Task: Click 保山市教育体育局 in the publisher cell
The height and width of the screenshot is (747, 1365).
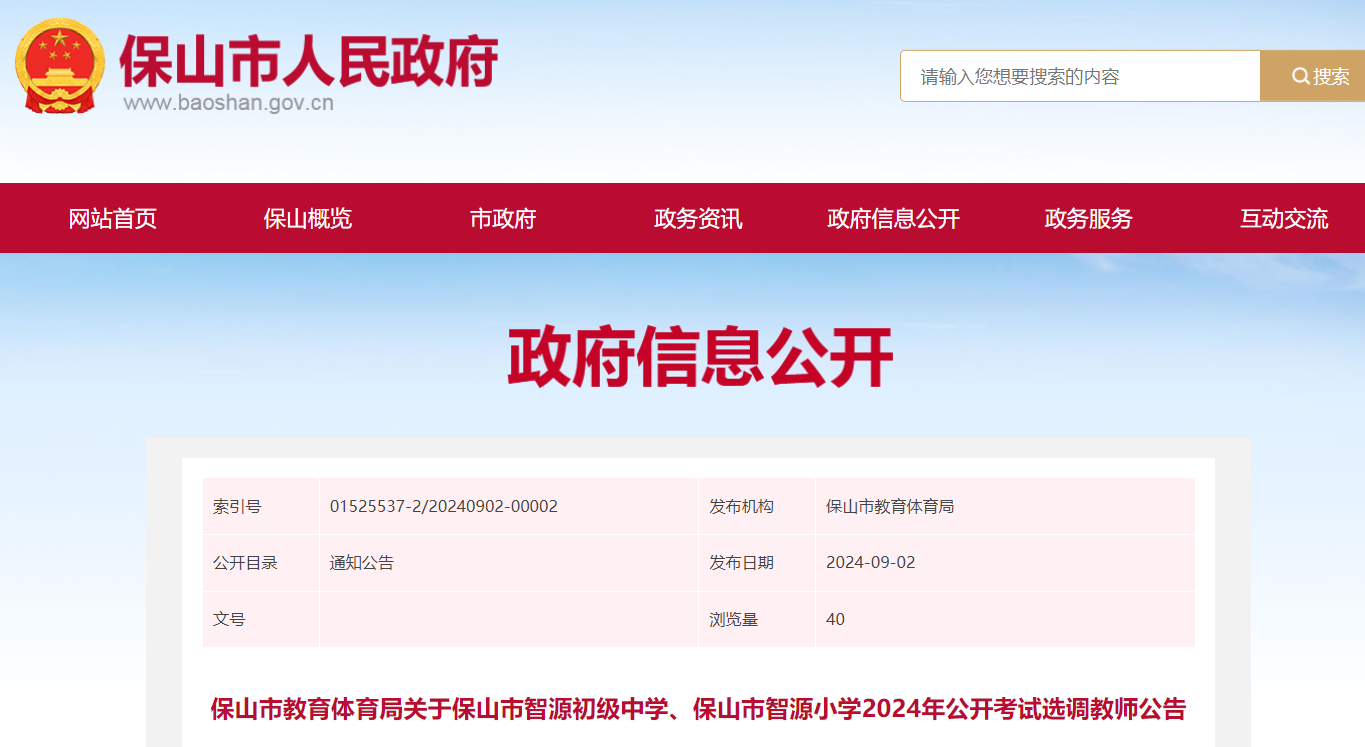Action: tap(890, 506)
